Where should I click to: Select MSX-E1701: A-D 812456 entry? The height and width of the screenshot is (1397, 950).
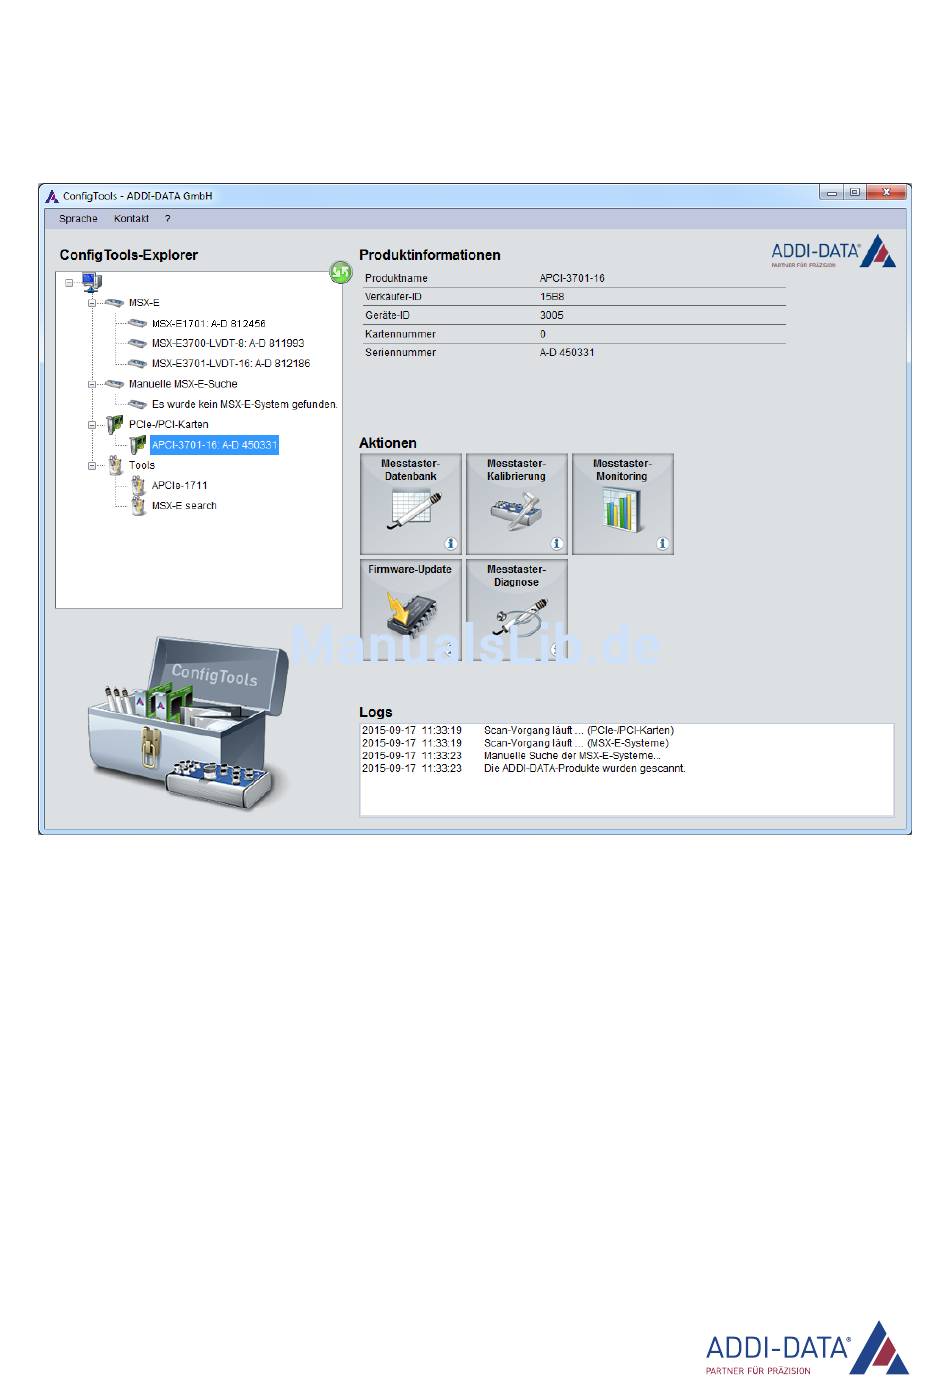[209, 323]
